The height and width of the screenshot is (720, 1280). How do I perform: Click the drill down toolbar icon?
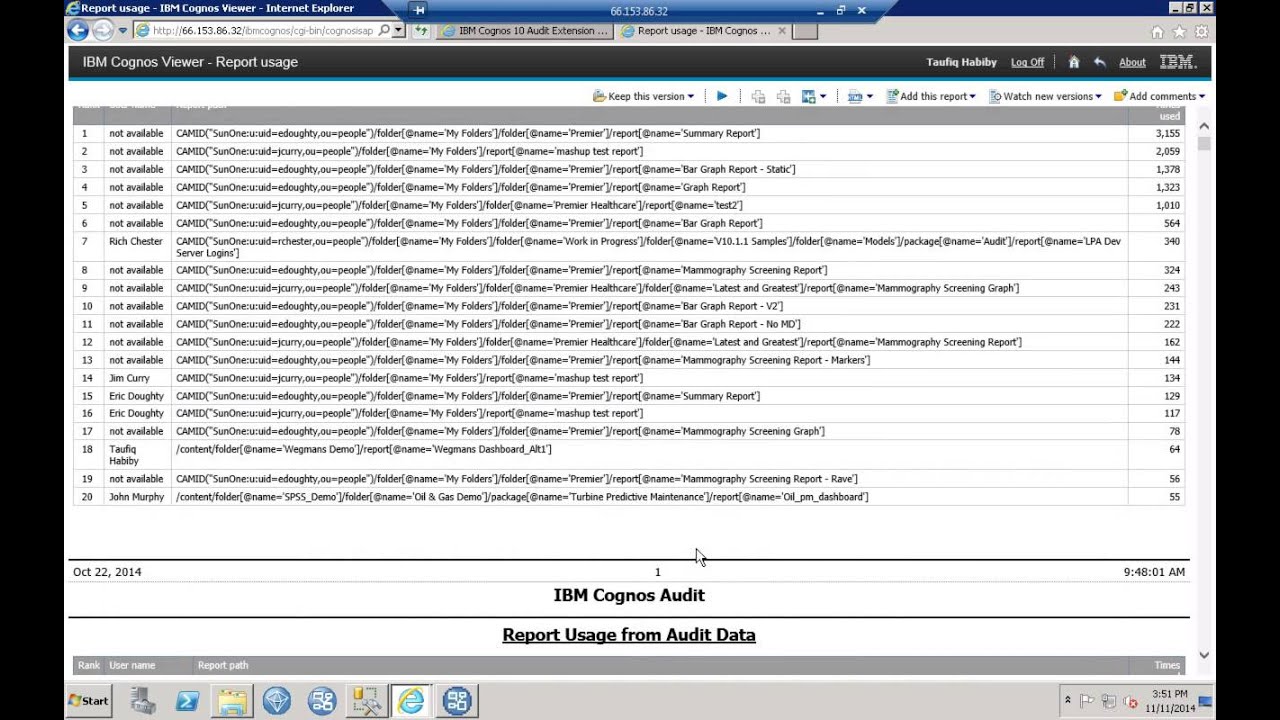pyautogui.click(x=758, y=96)
